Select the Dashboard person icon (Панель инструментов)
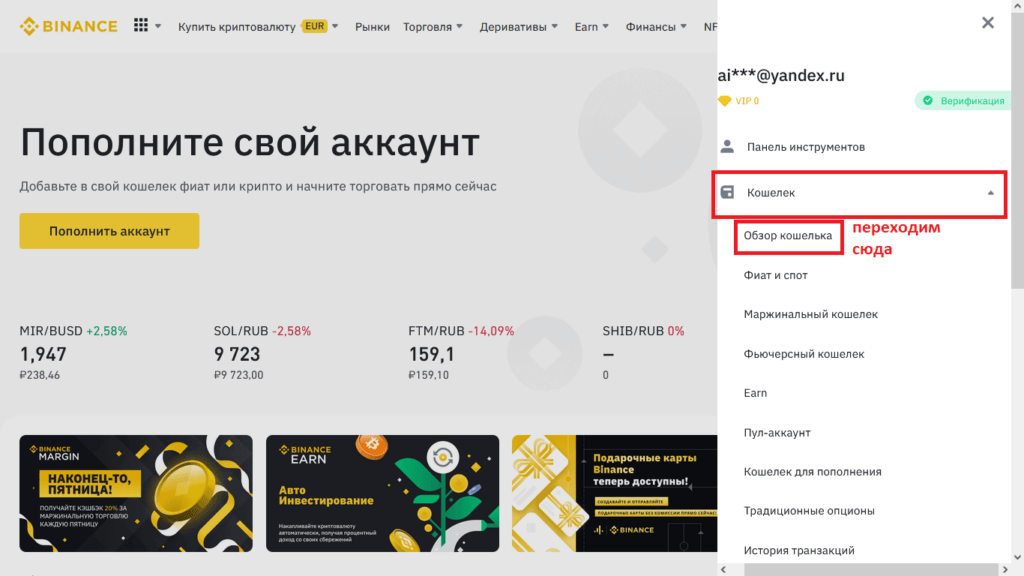Screen dimensions: 1024x576 point(727,146)
